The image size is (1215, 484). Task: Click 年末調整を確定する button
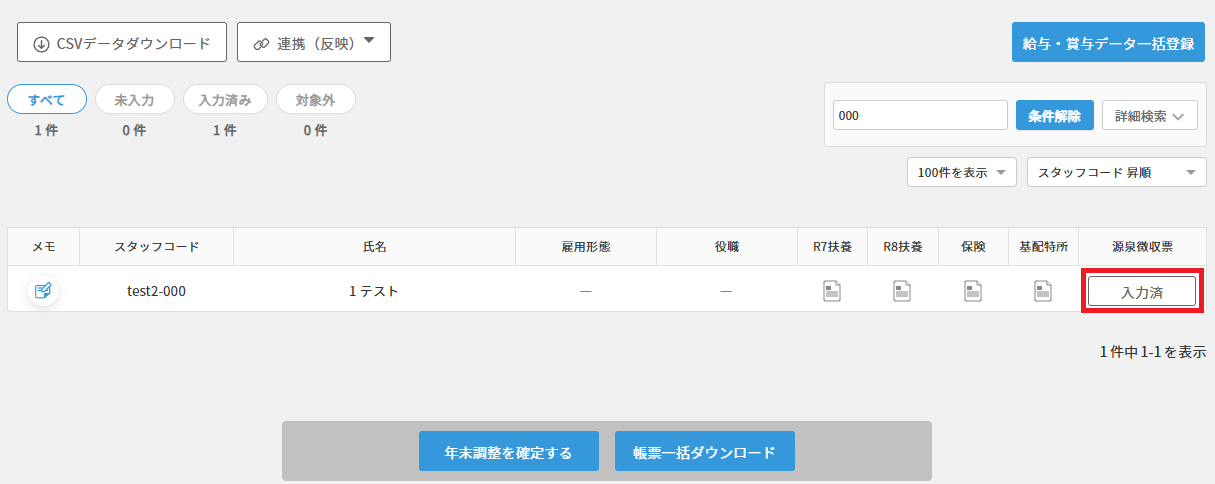(508, 452)
